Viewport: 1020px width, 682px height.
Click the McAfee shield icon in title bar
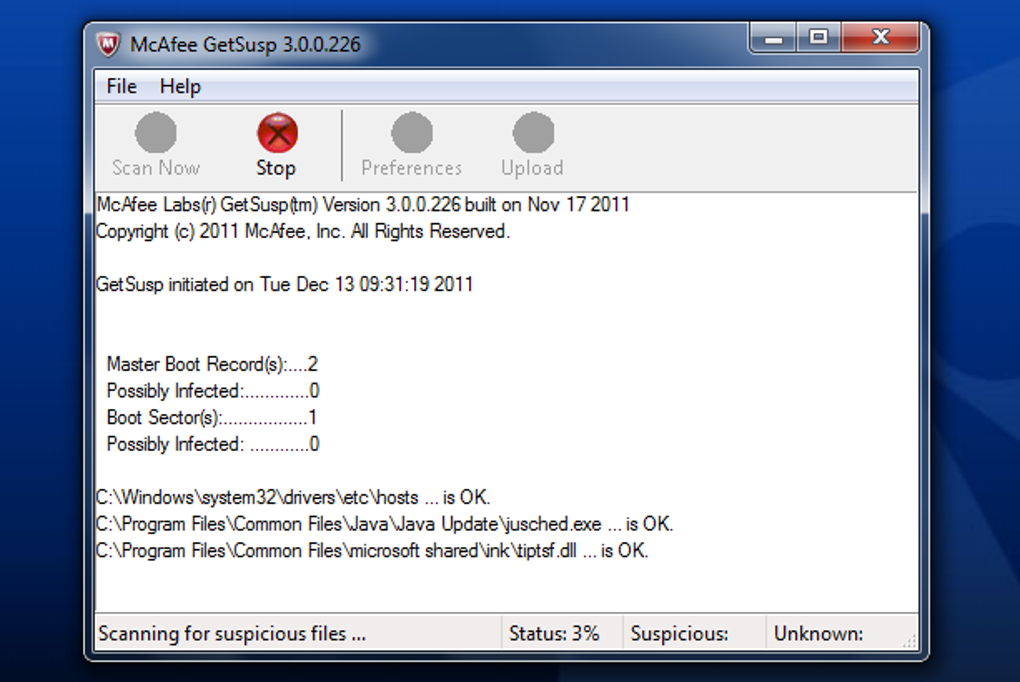click(x=108, y=45)
